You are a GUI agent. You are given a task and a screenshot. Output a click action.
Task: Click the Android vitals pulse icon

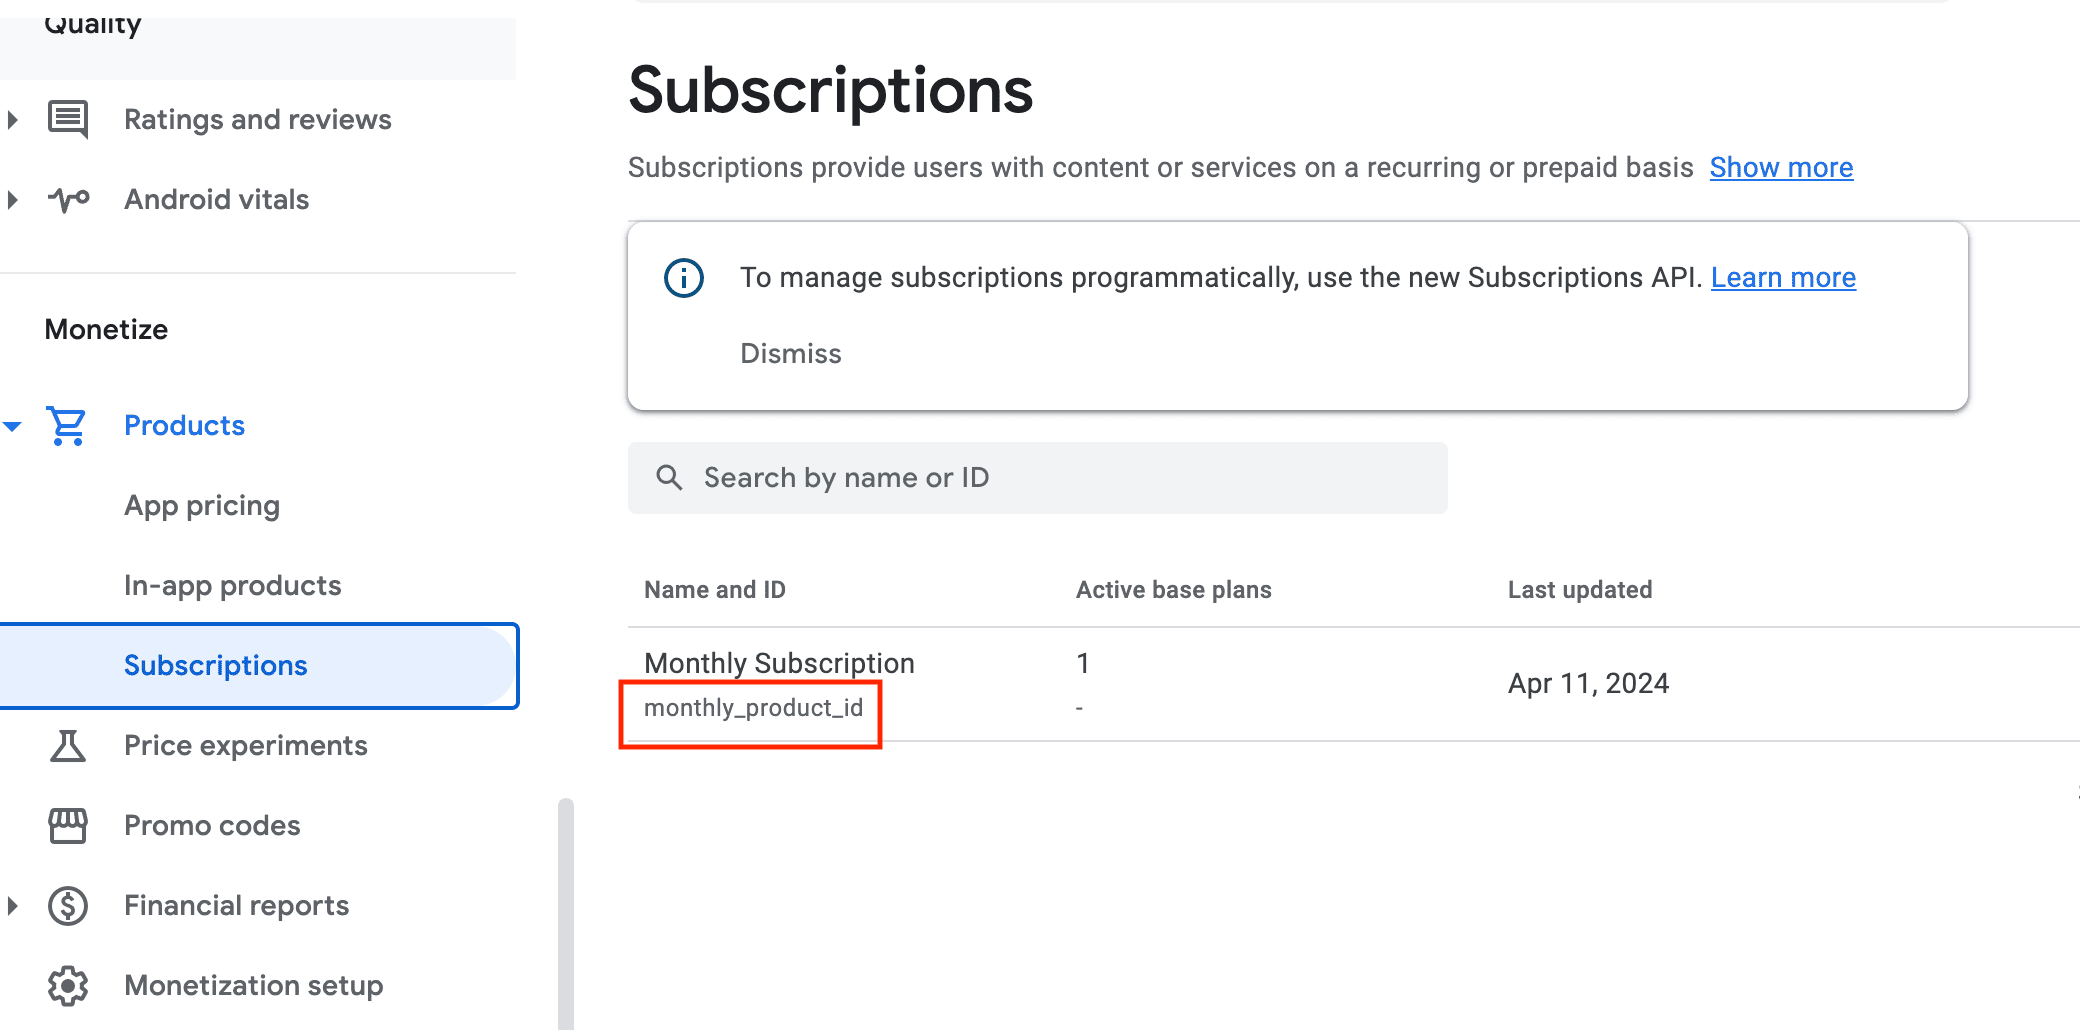coord(68,199)
